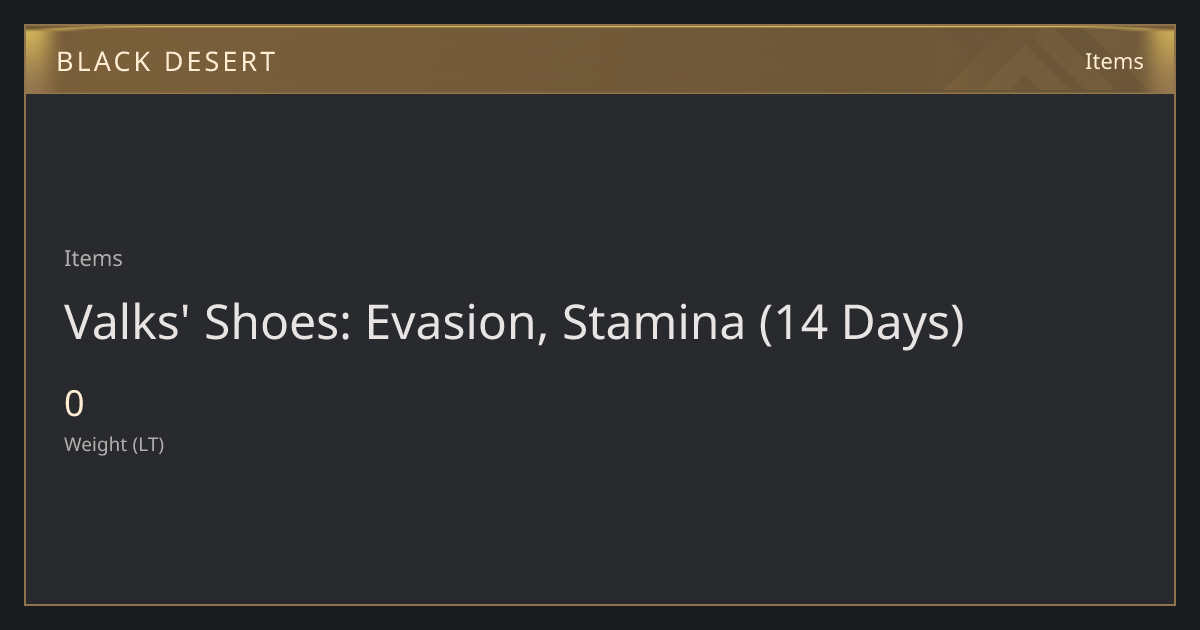Click the '(LT)' unit next to Weight
The image size is (1200, 630).
pyautogui.click(x=148, y=444)
